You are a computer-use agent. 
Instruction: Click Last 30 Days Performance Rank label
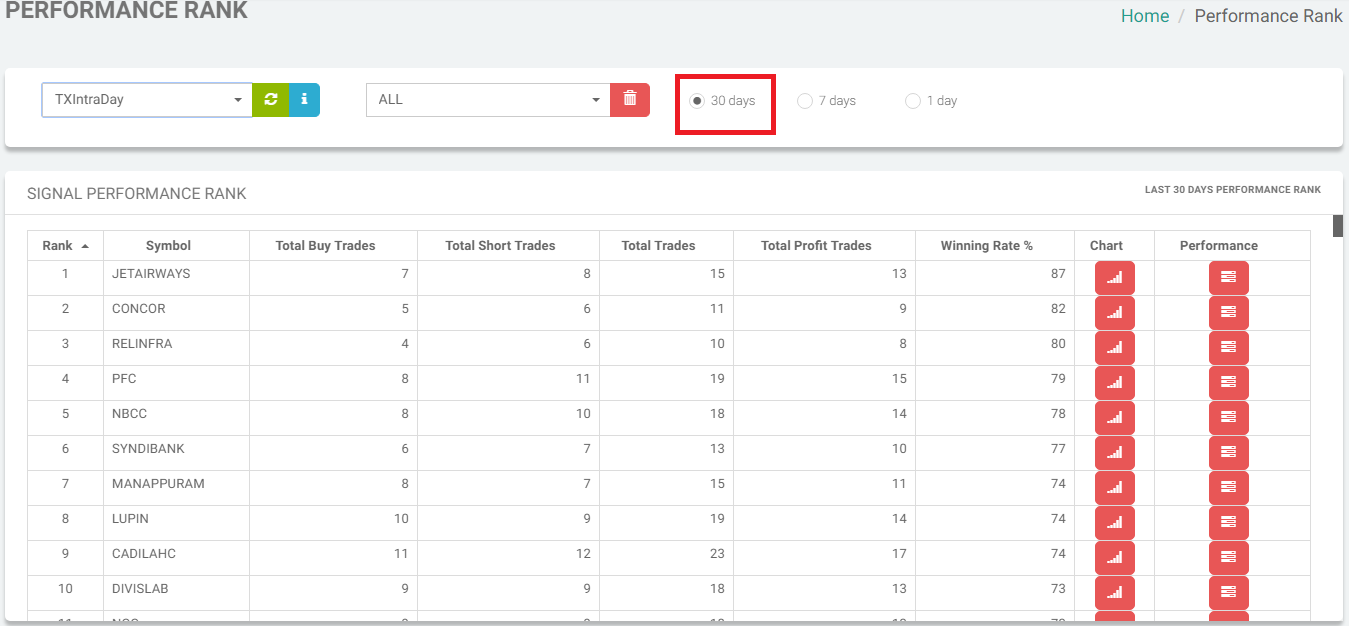pyautogui.click(x=1233, y=190)
